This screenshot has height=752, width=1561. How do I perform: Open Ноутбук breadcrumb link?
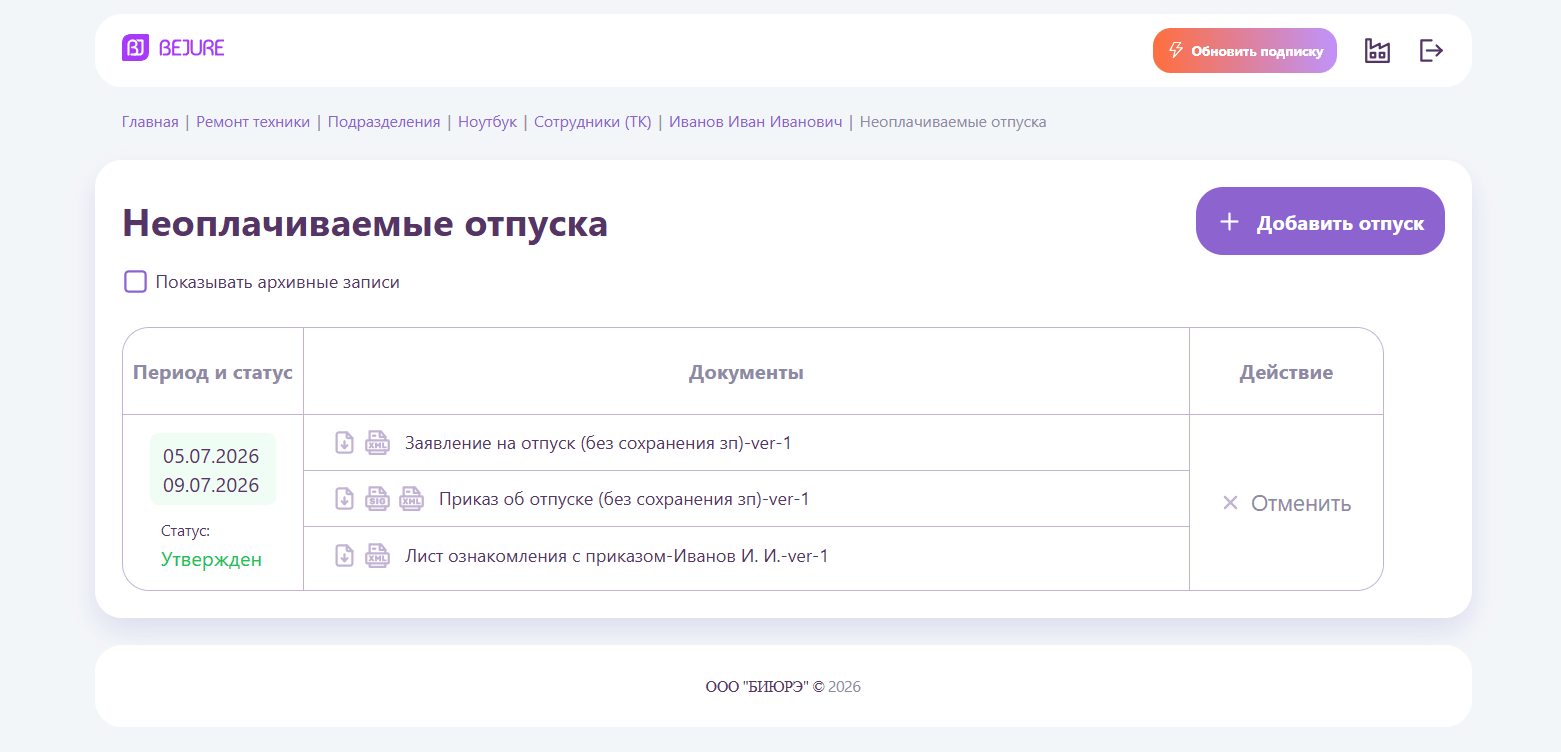(x=487, y=122)
